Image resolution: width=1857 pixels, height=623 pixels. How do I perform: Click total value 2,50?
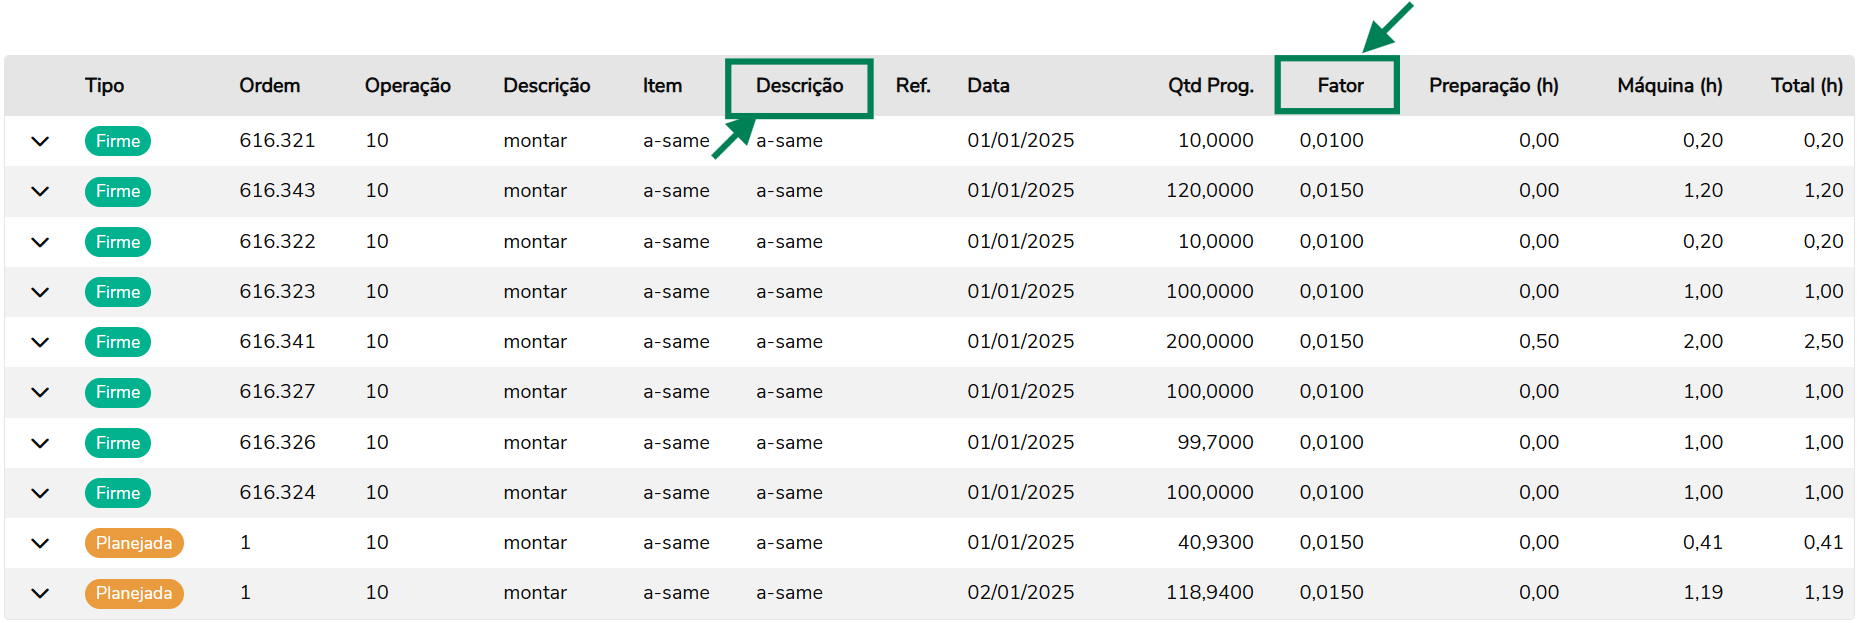(x=1823, y=342)
